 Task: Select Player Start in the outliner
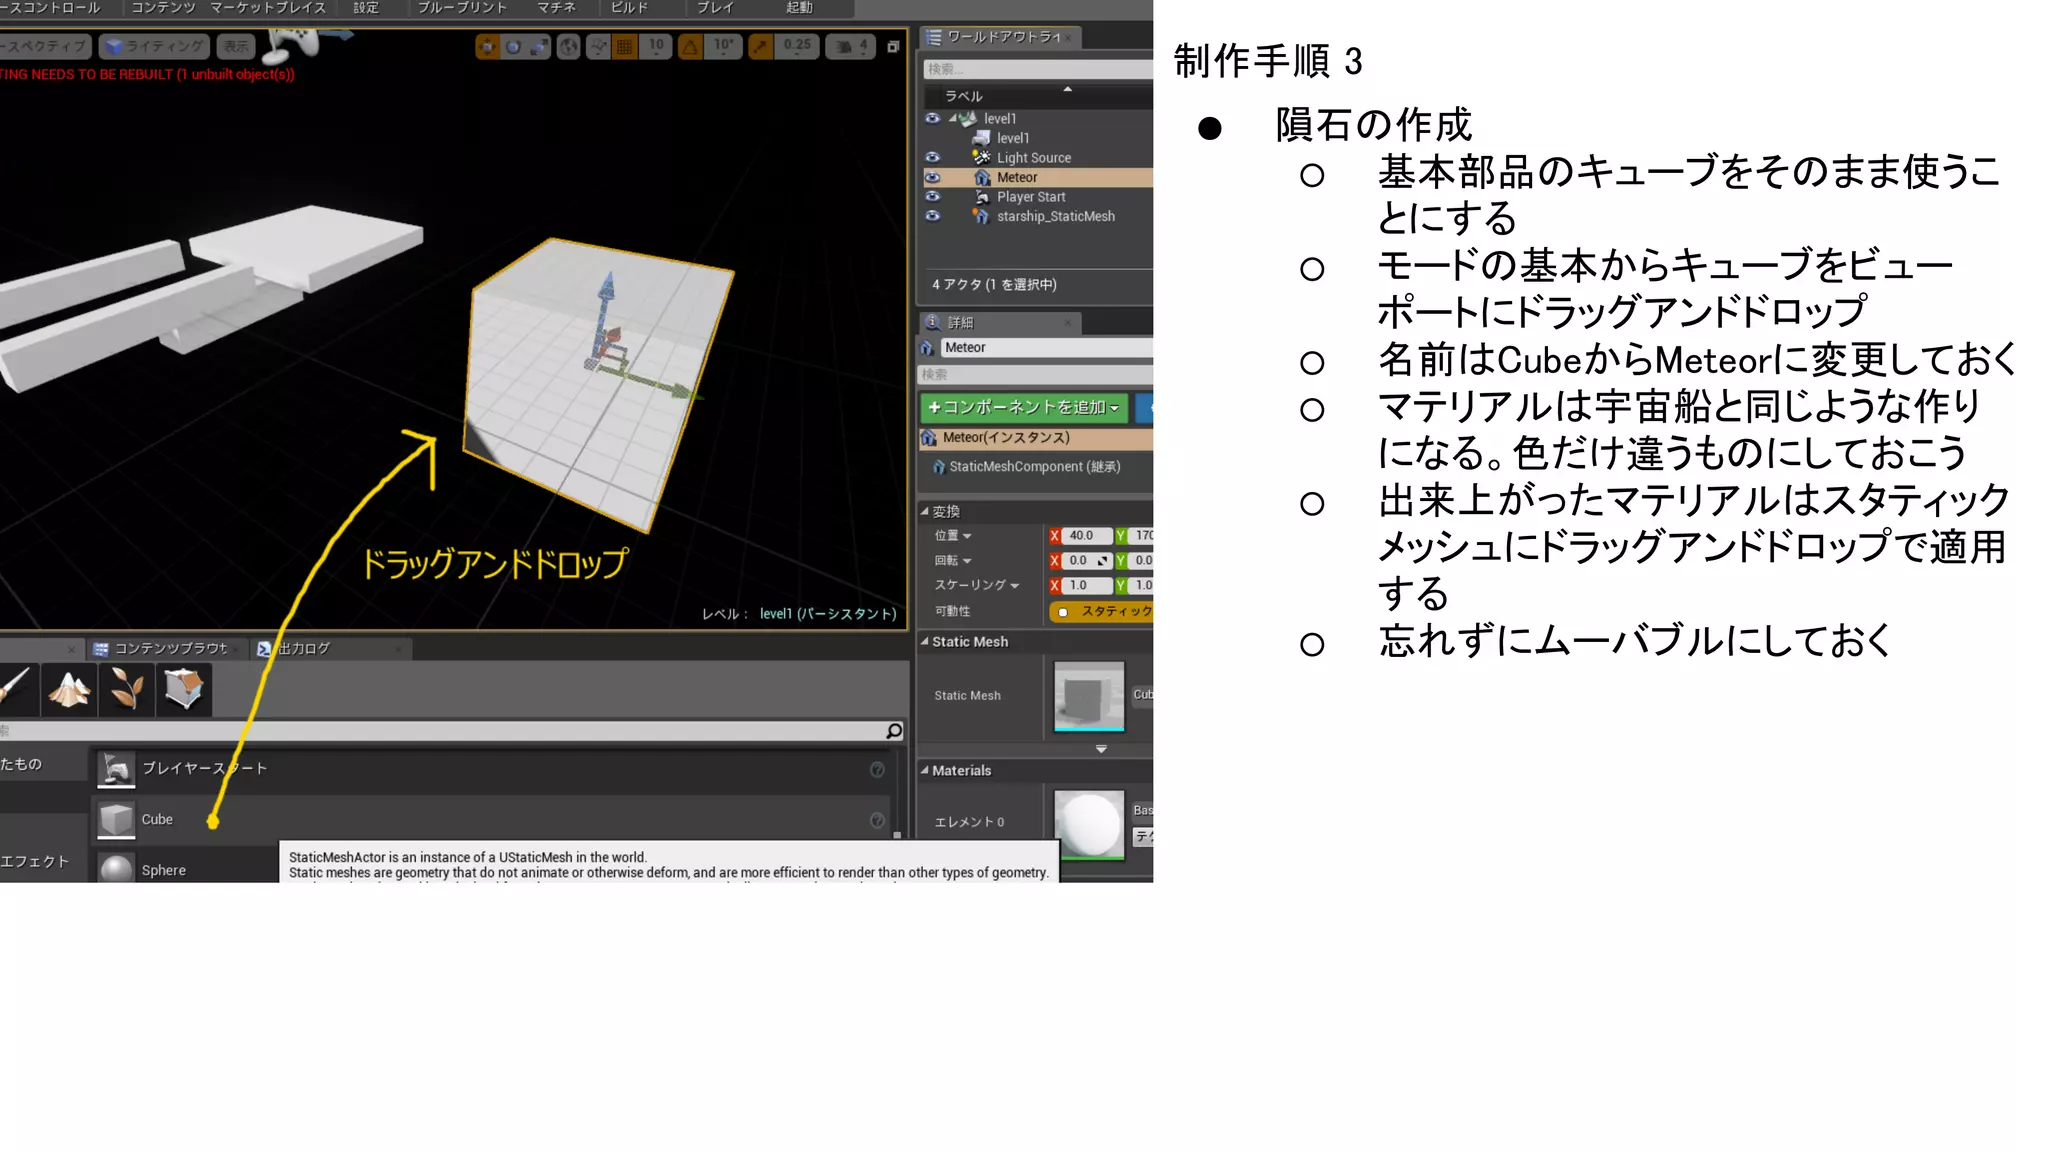[1030, 197]
